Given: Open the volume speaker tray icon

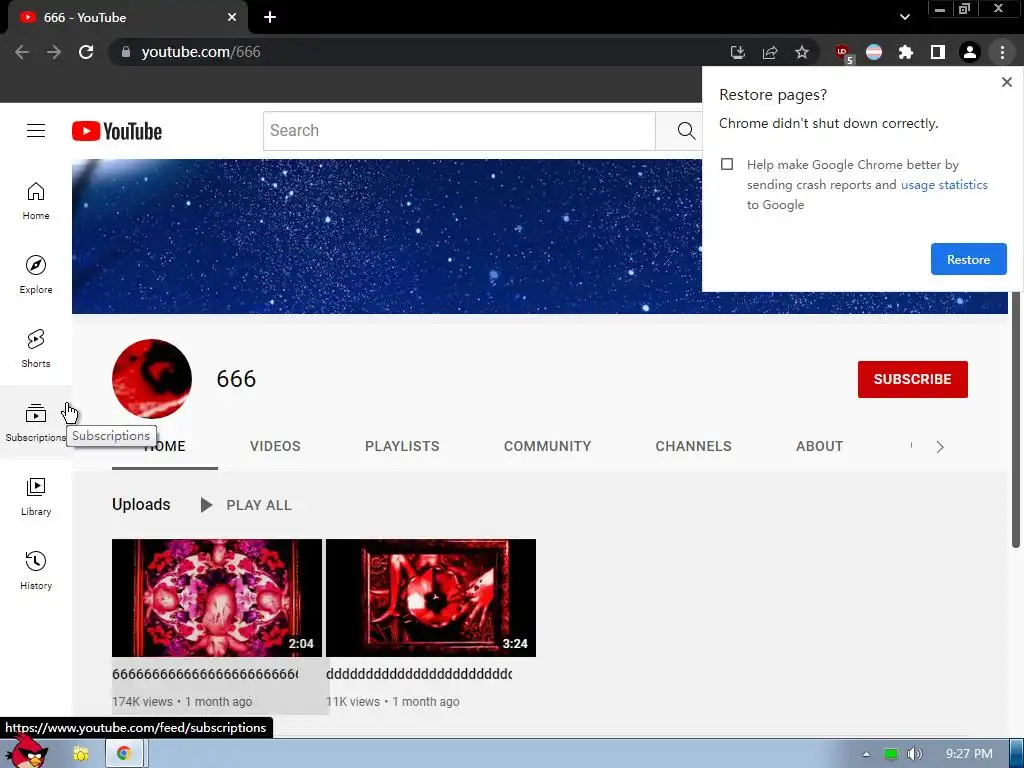Looking at the screenshot, I should click(x=915, y=754).
